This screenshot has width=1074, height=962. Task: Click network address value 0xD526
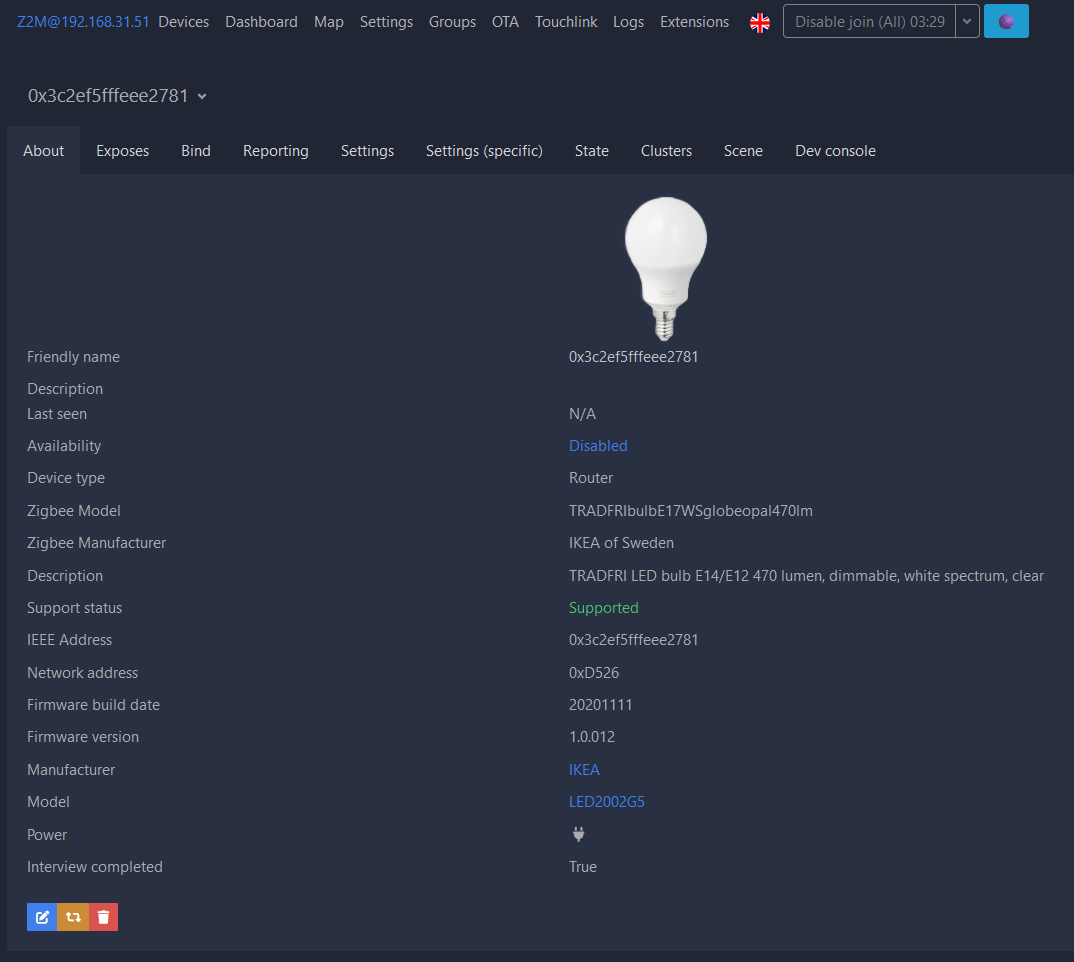click(x=594, y=673)
